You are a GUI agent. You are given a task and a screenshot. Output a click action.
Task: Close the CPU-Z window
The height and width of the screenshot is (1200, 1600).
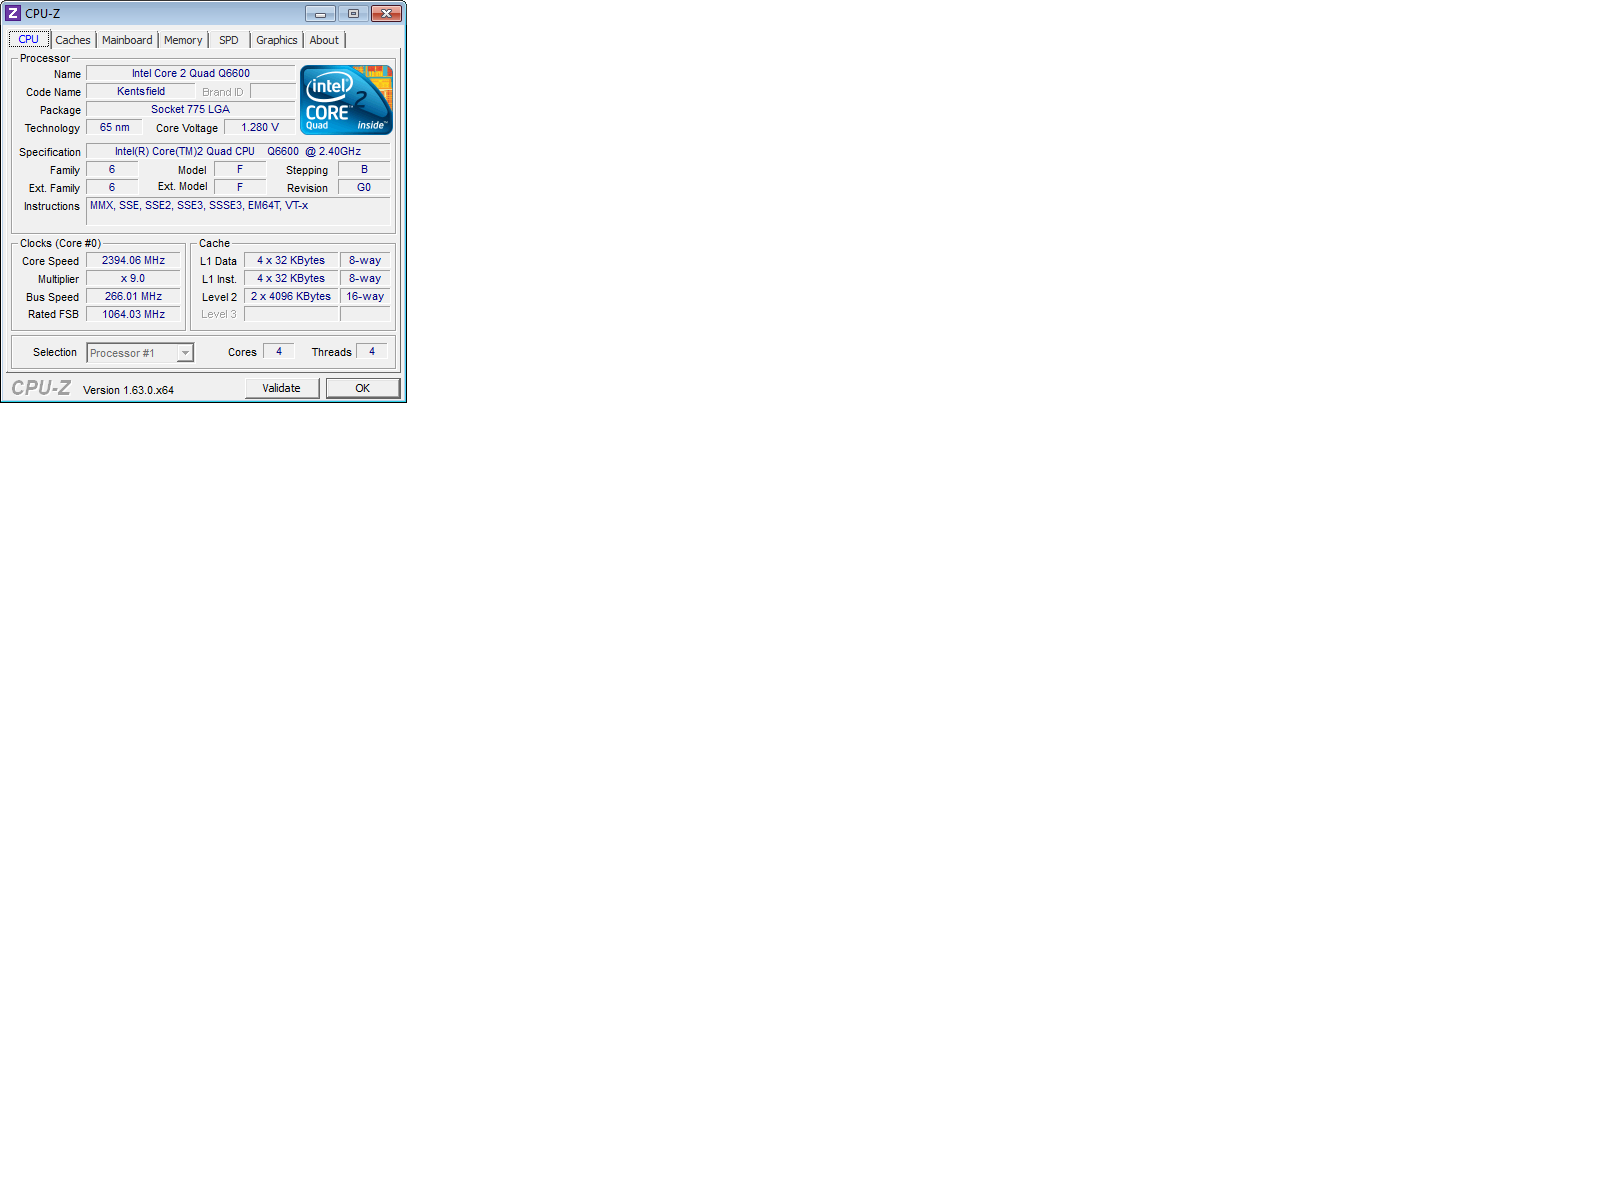pyautogui.click(x=386, y=13)
